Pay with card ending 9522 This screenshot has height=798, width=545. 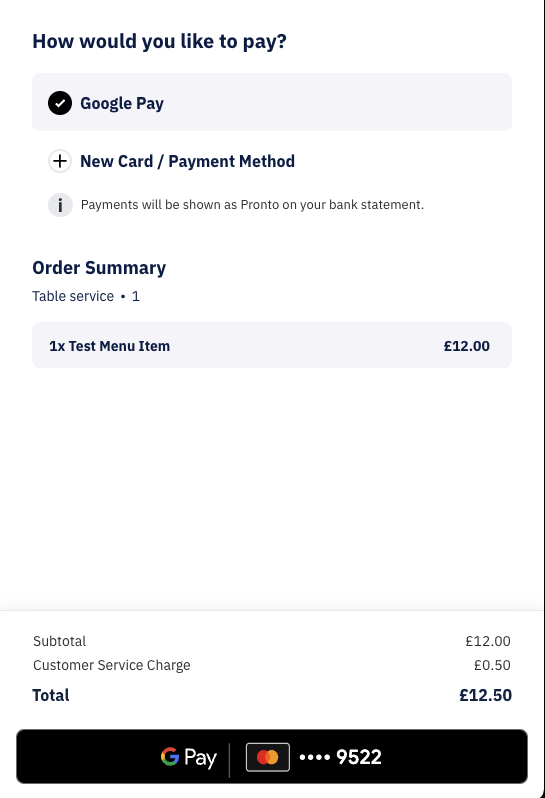tap(272, 757)
